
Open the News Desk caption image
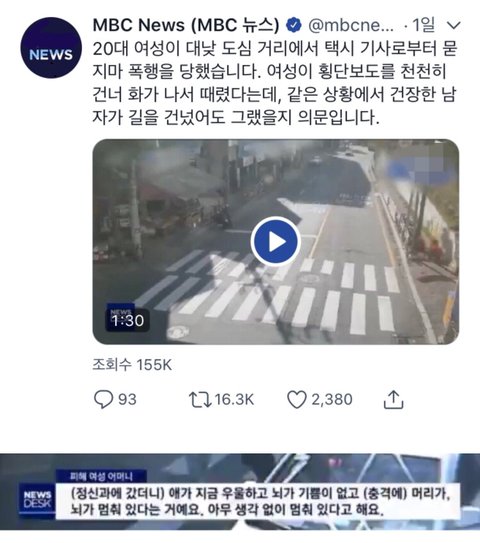click(240, 491)
